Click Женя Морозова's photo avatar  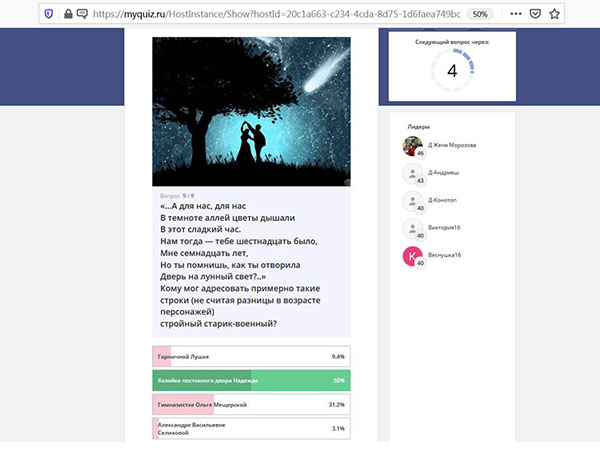(x=412, y=147)
